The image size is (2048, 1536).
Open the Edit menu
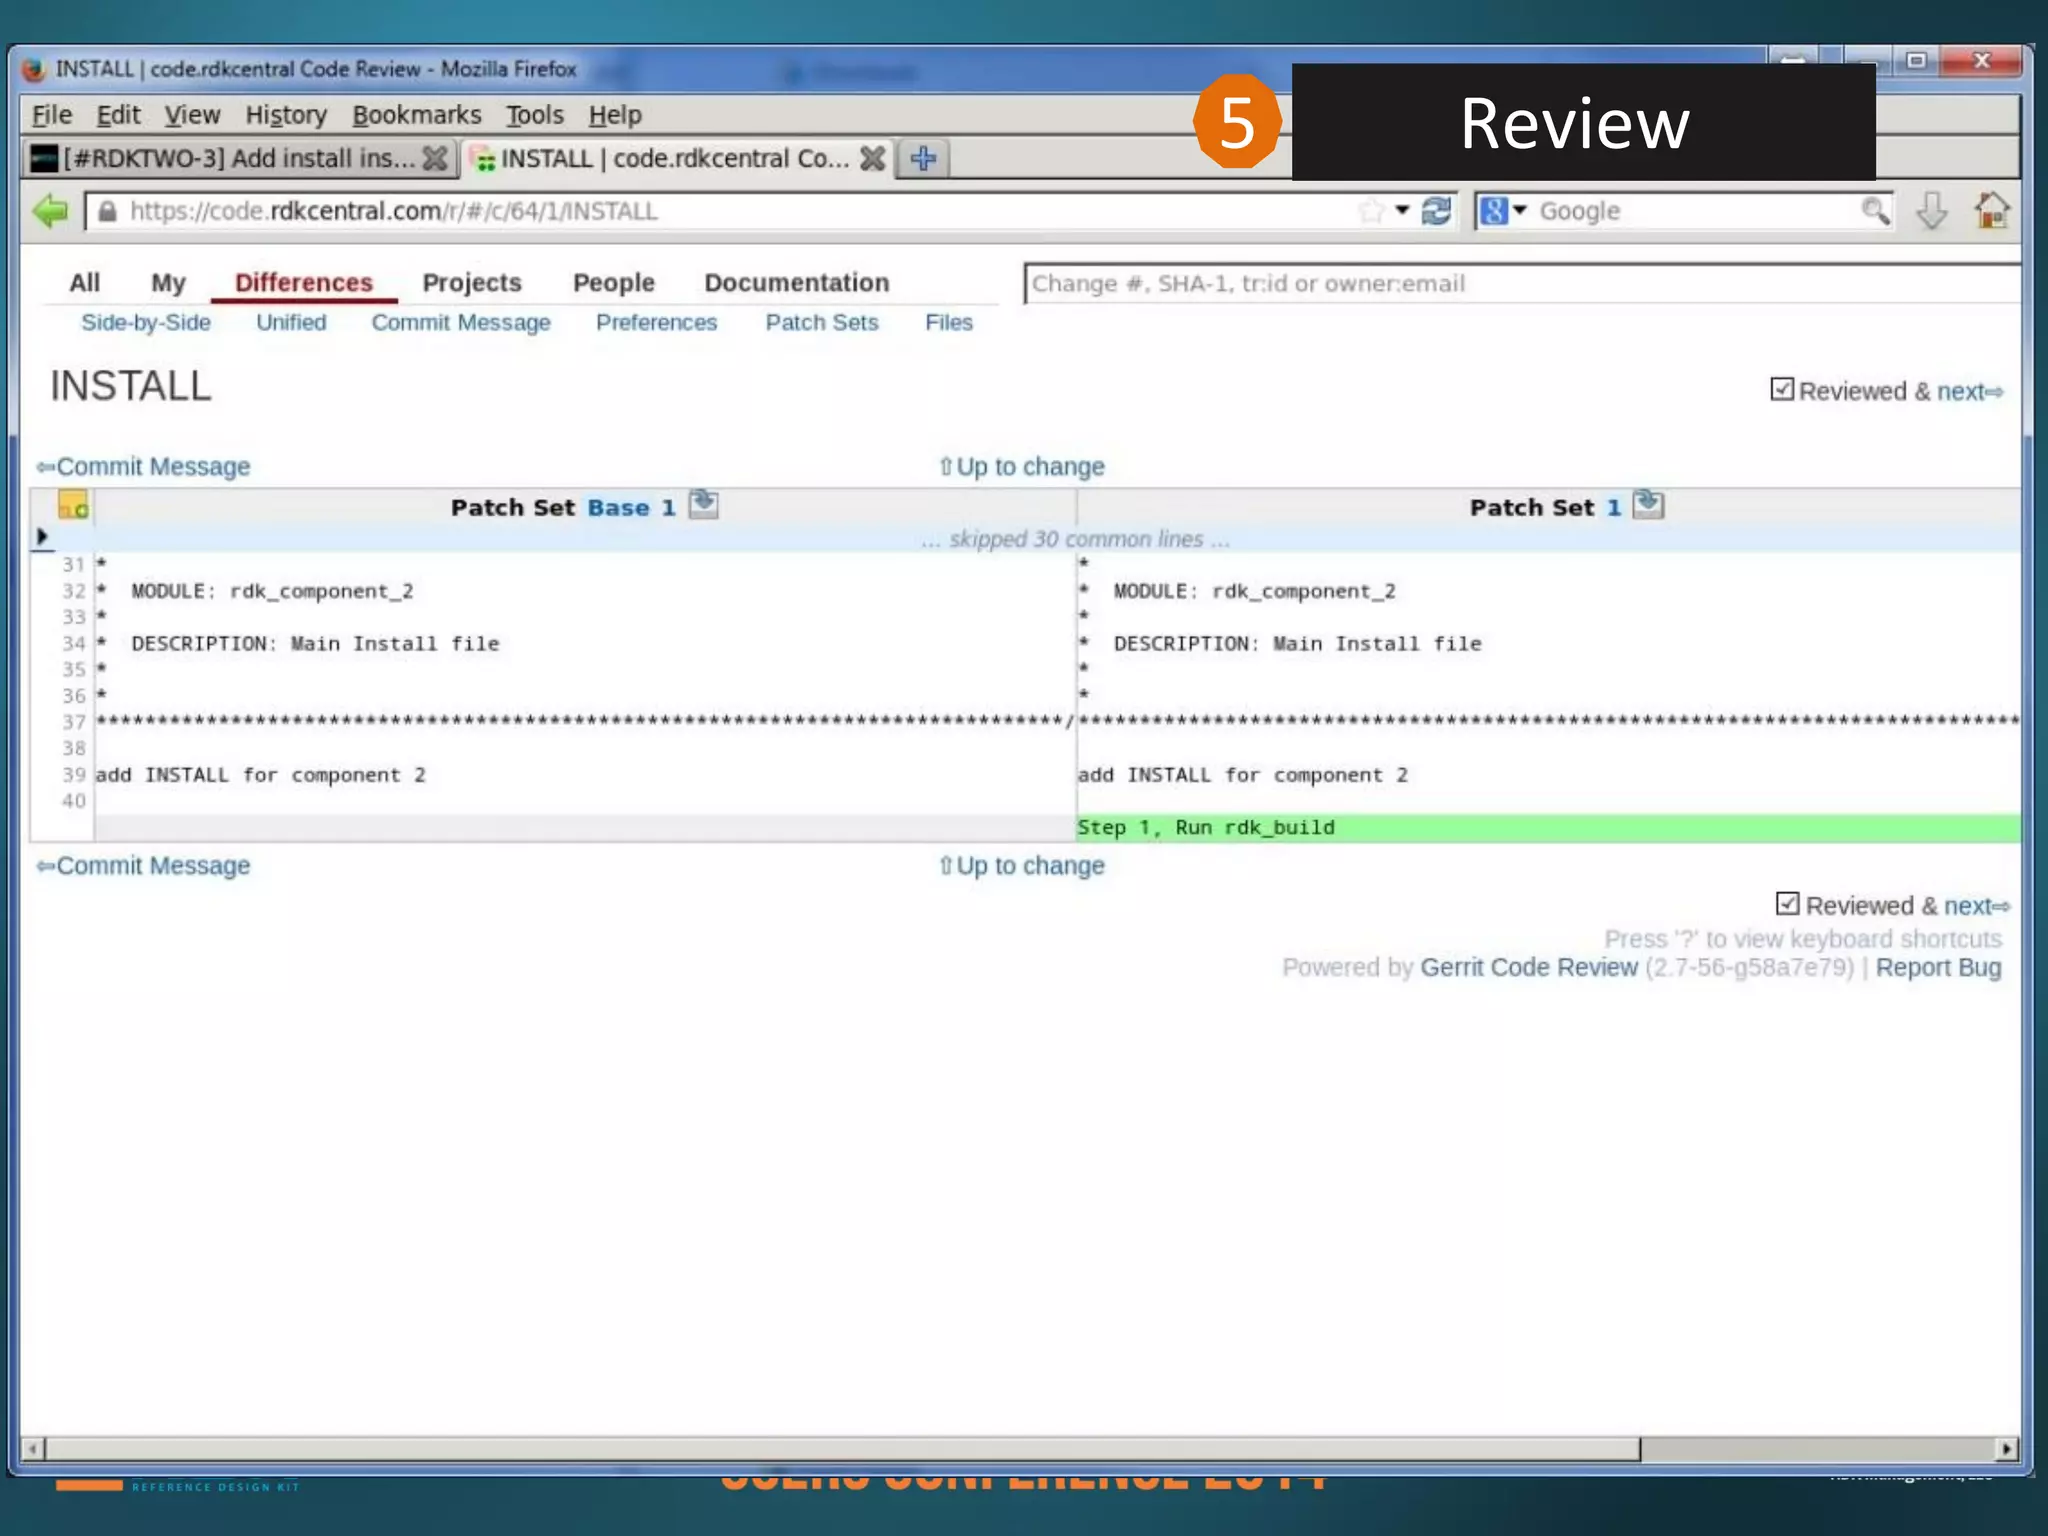point(118,115)
